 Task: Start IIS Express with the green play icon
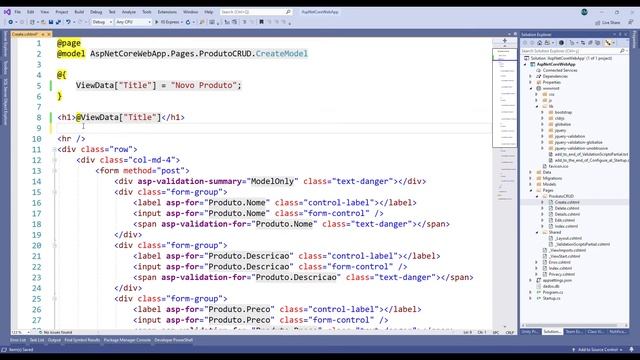point(156,22)
